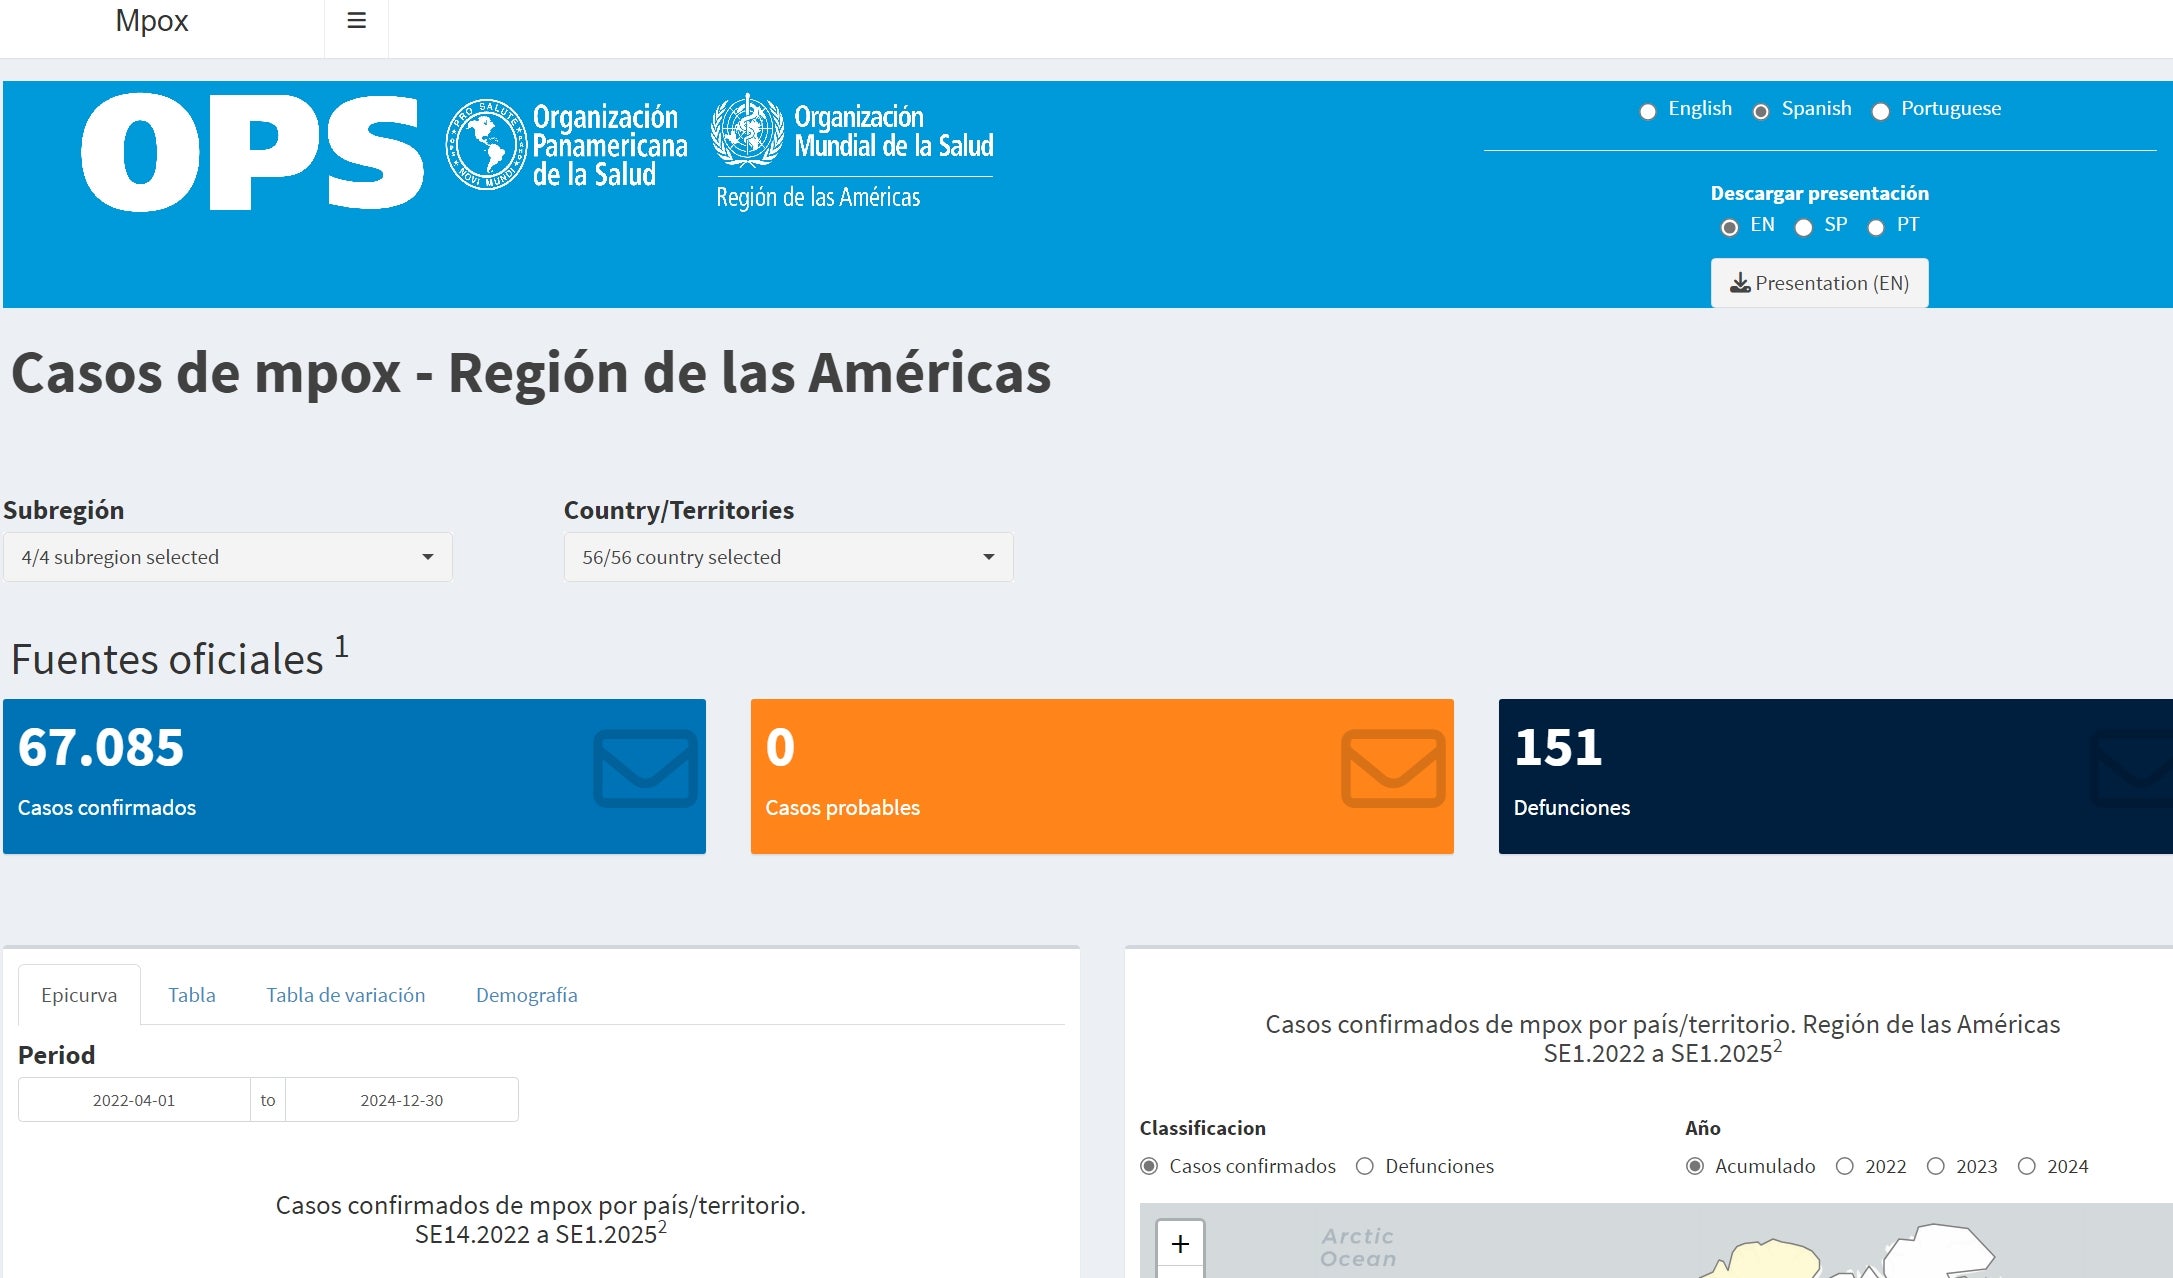Click the 151 Defunciones card
Screen dimensions: 2173x1278
1835,776
